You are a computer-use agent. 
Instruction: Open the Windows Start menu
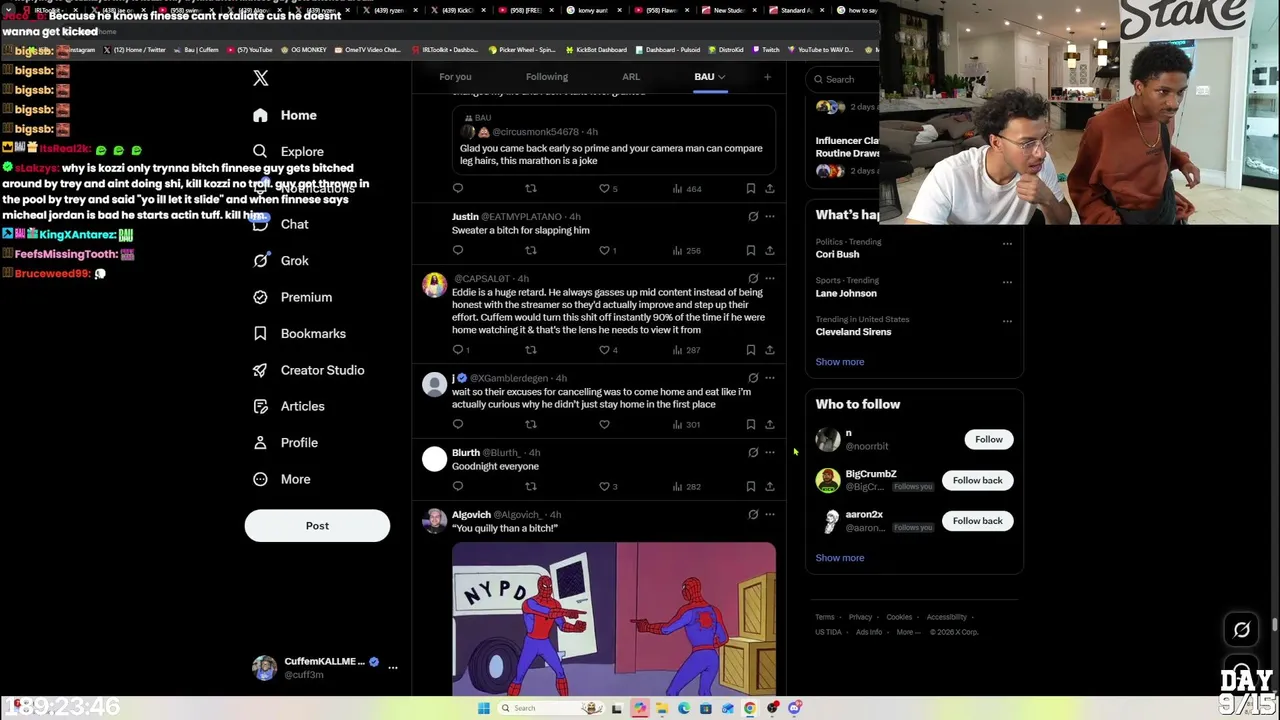pyautogui.click(x=484, y=708)
